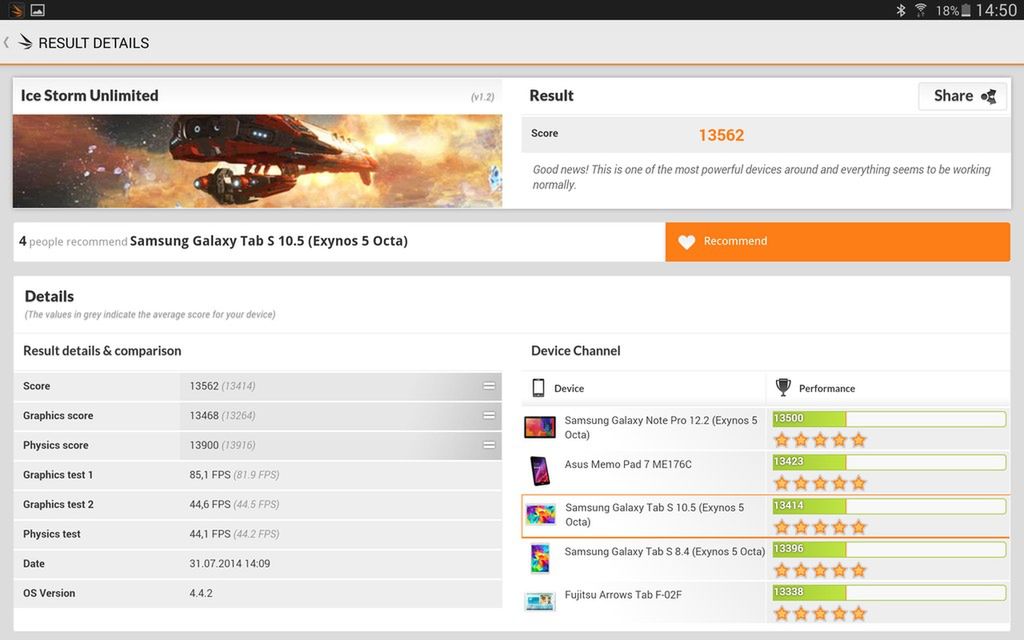Click the date 31.07.2014 14:09
This screenshot has width=1024, height=640.
tap(230, 564)
